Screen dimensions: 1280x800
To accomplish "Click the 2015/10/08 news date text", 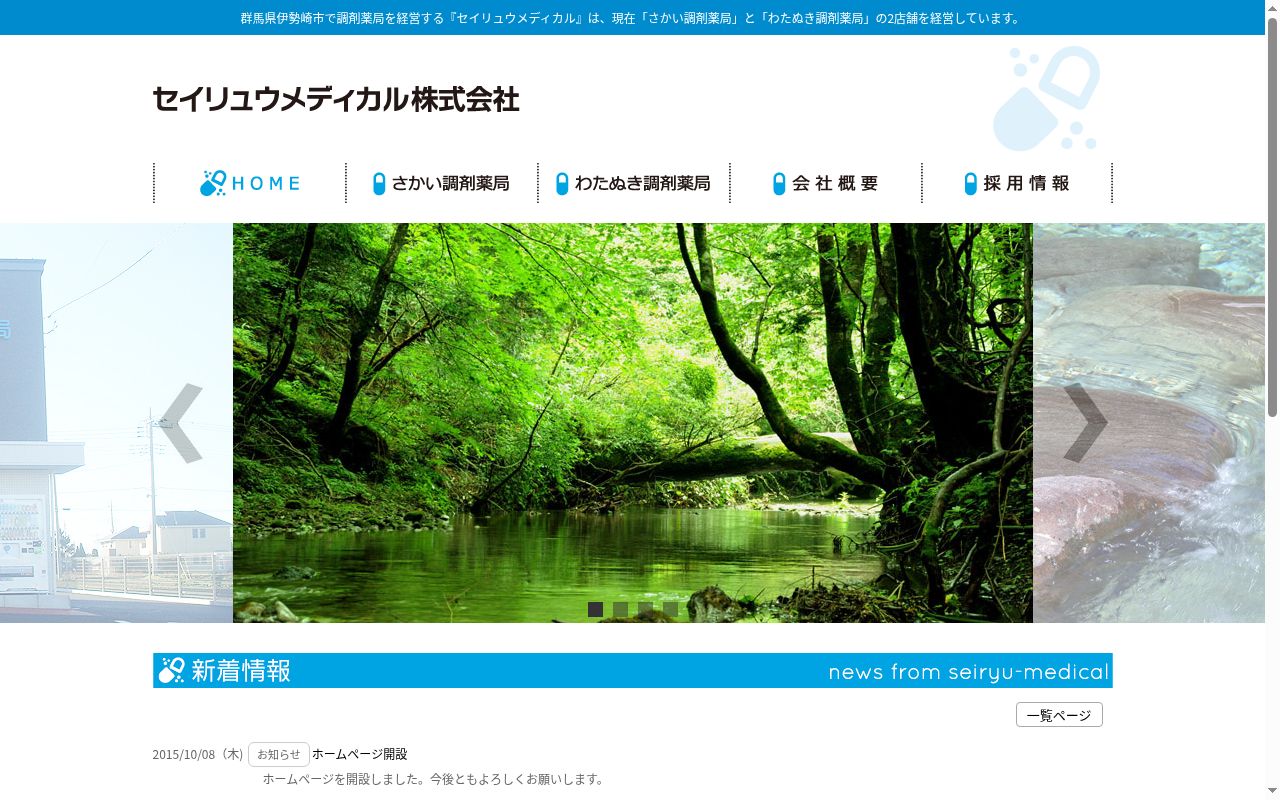I will (x=198, y=754).
